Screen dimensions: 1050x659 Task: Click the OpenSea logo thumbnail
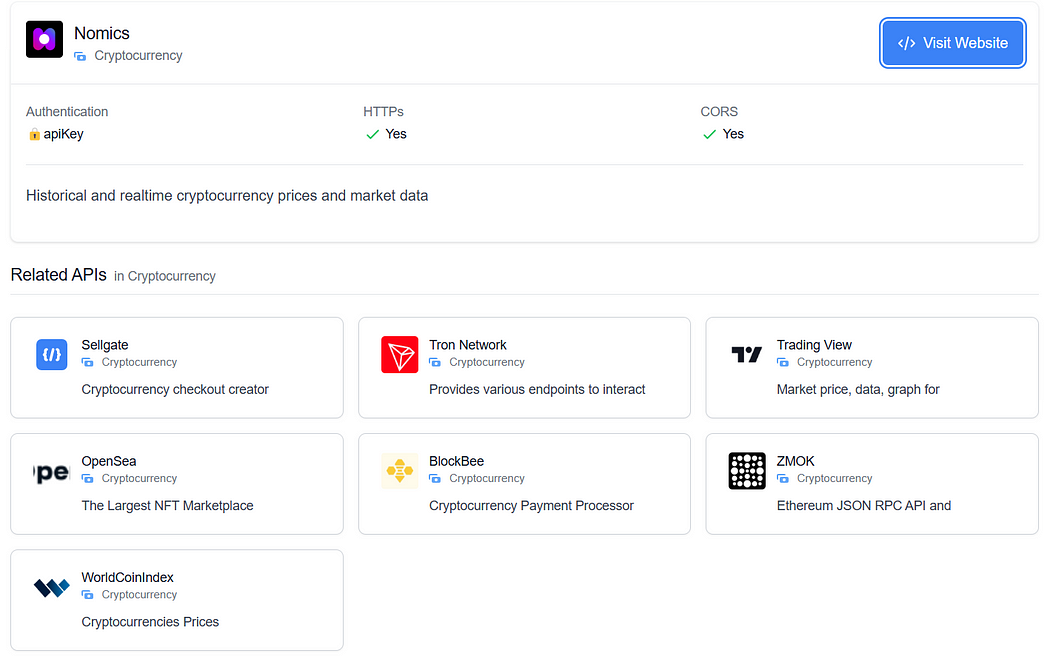tap(52, 472)
